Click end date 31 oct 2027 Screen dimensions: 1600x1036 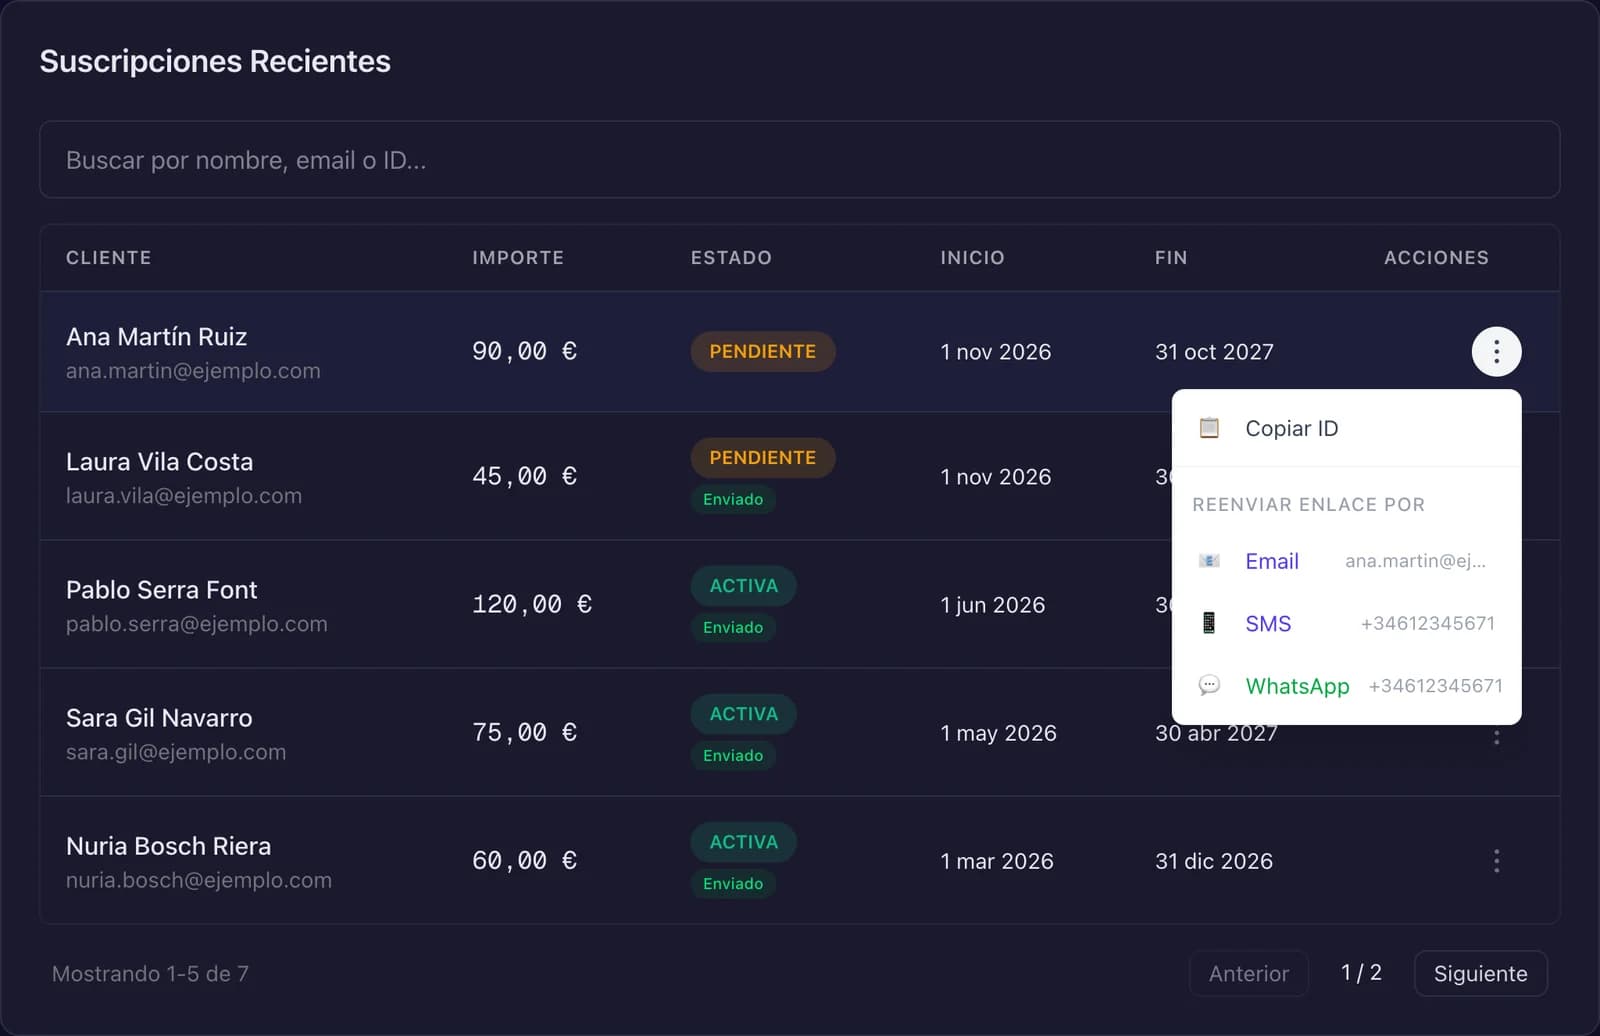pos(1214,352)
